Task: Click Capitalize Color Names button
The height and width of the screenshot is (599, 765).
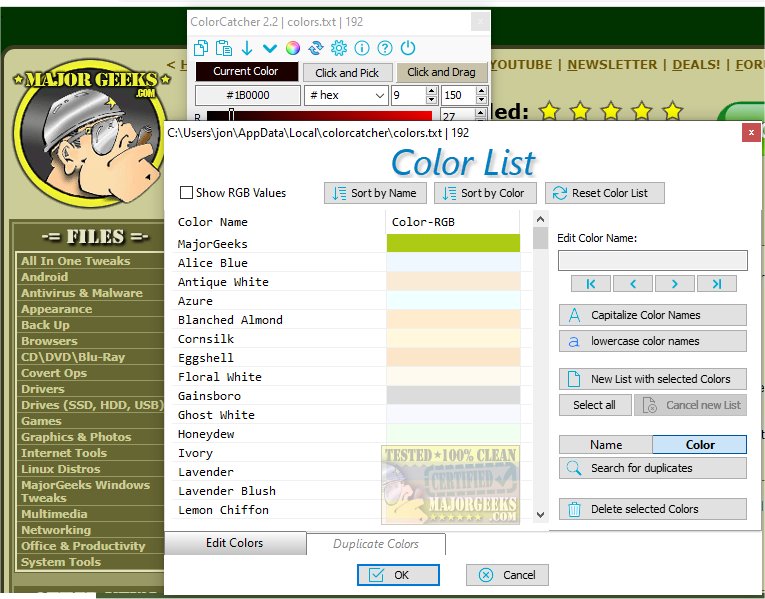Action: [652, 315]
